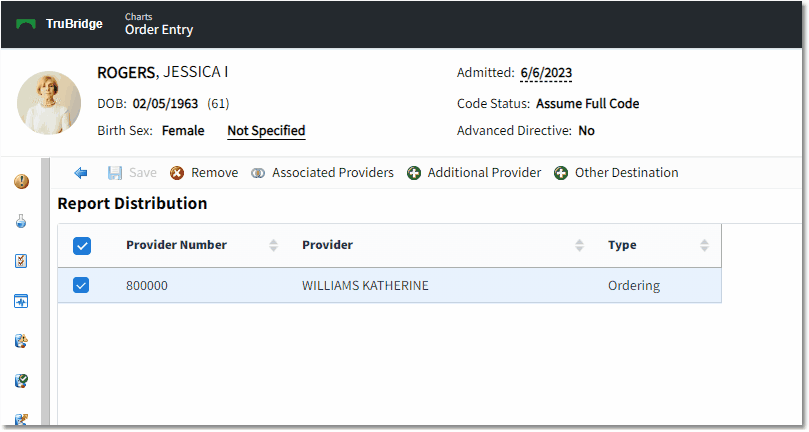Screen dimensions: 809x432
Task: Open the vitals monitor sidebar icon
Action: [x=21, y=301]
